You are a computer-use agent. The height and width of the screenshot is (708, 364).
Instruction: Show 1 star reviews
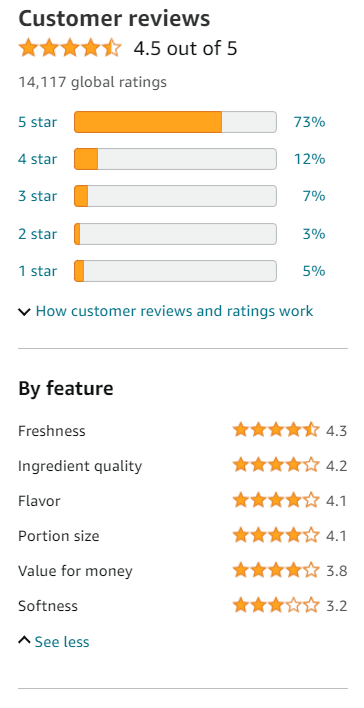point(37,271)
